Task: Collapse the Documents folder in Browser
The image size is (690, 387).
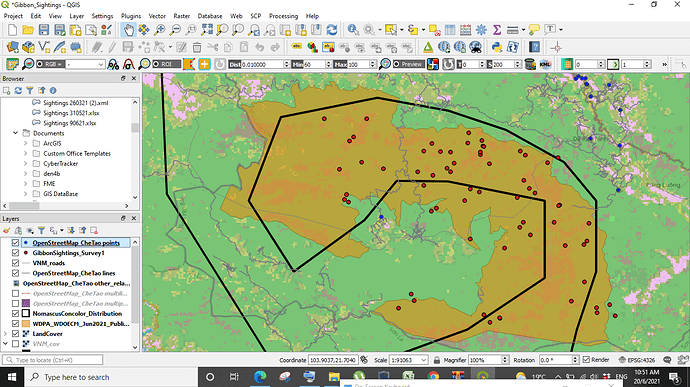Action: (15, 133)
